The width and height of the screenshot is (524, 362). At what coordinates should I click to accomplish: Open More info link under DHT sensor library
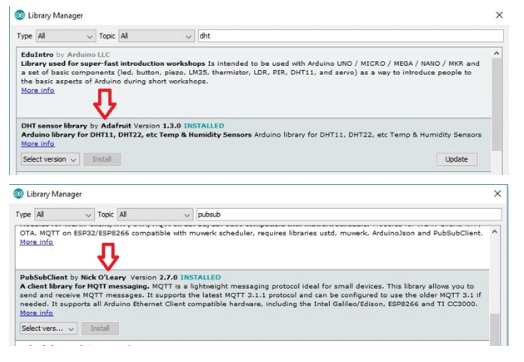pyautogui.click(x=38, y=144)
